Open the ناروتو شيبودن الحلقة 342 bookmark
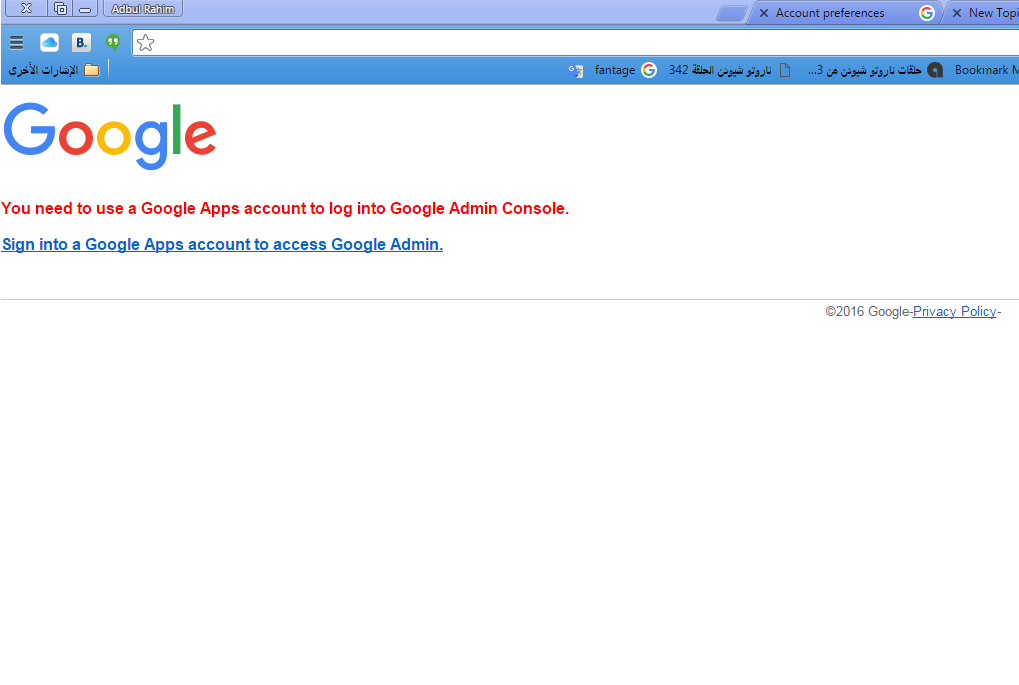 tap(729, 70)
